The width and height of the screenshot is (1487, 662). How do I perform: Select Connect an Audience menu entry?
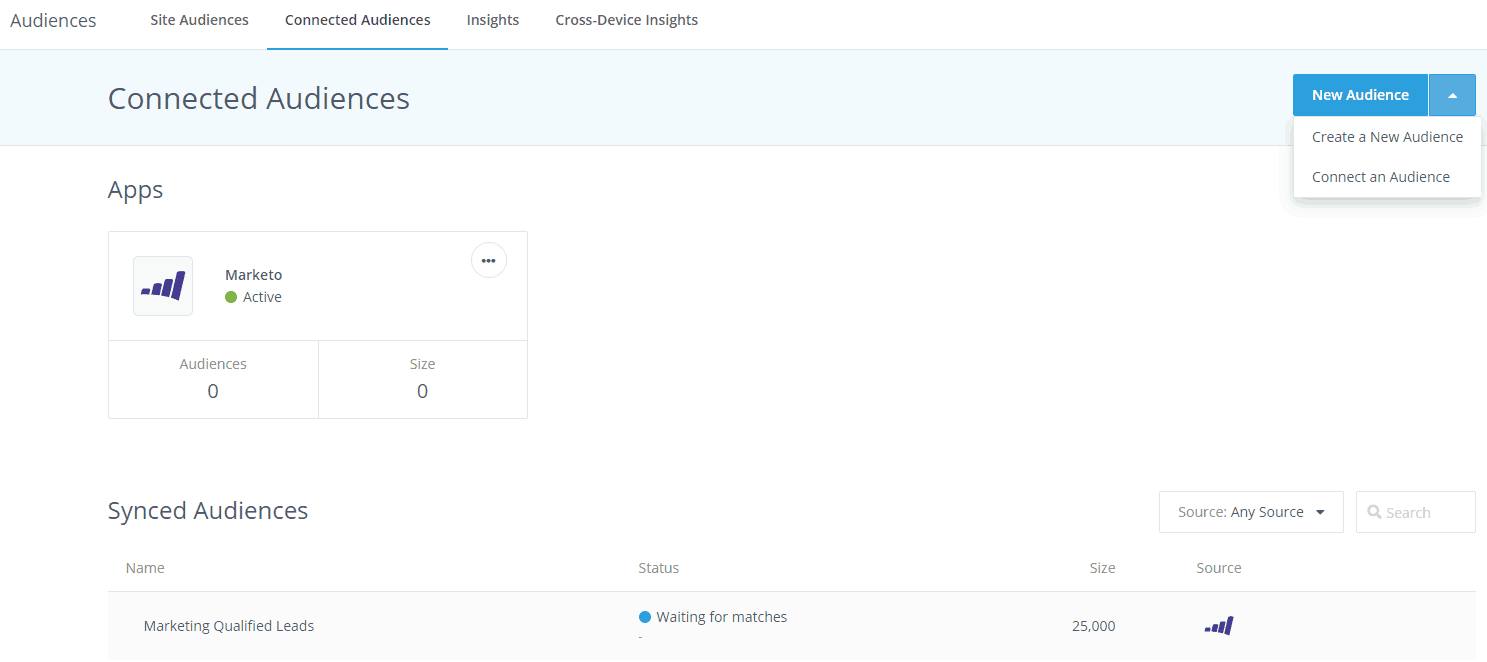(x=1381, y=176)
